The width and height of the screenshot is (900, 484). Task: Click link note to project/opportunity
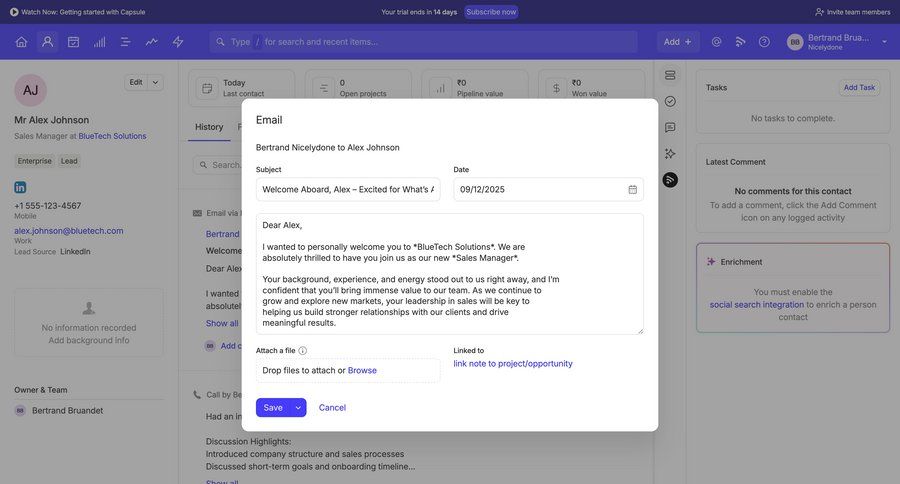tap(513, 364)
